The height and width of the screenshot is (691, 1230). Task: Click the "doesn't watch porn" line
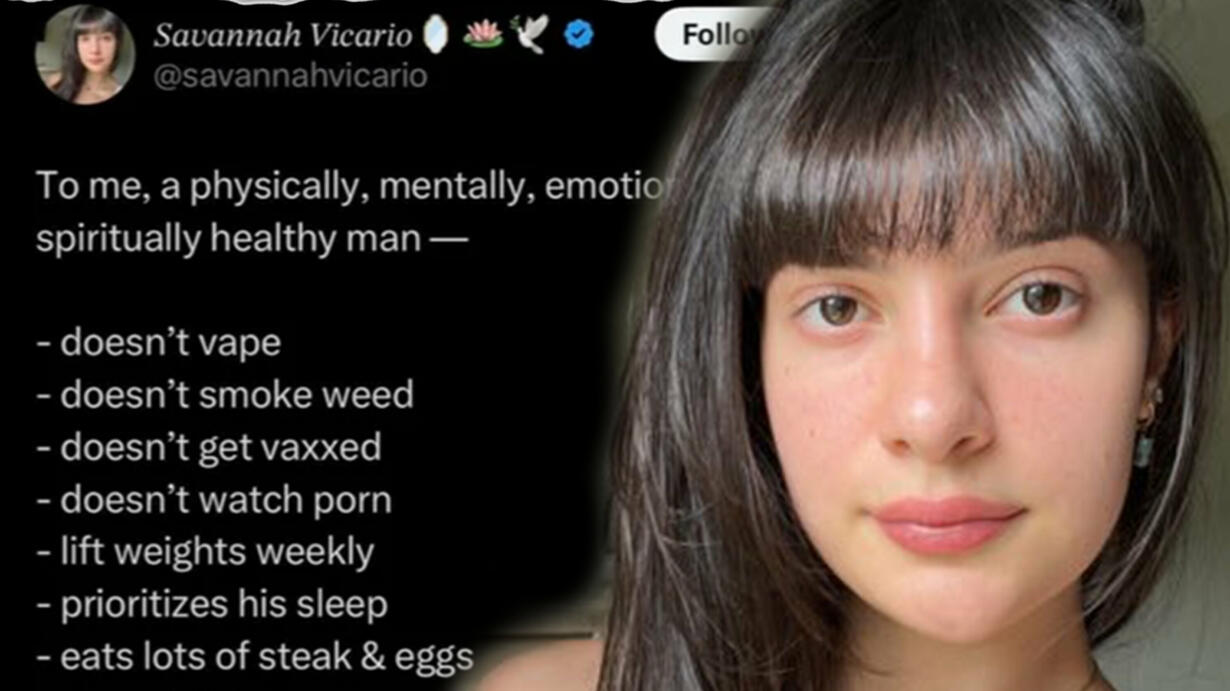tap(214, 500)
